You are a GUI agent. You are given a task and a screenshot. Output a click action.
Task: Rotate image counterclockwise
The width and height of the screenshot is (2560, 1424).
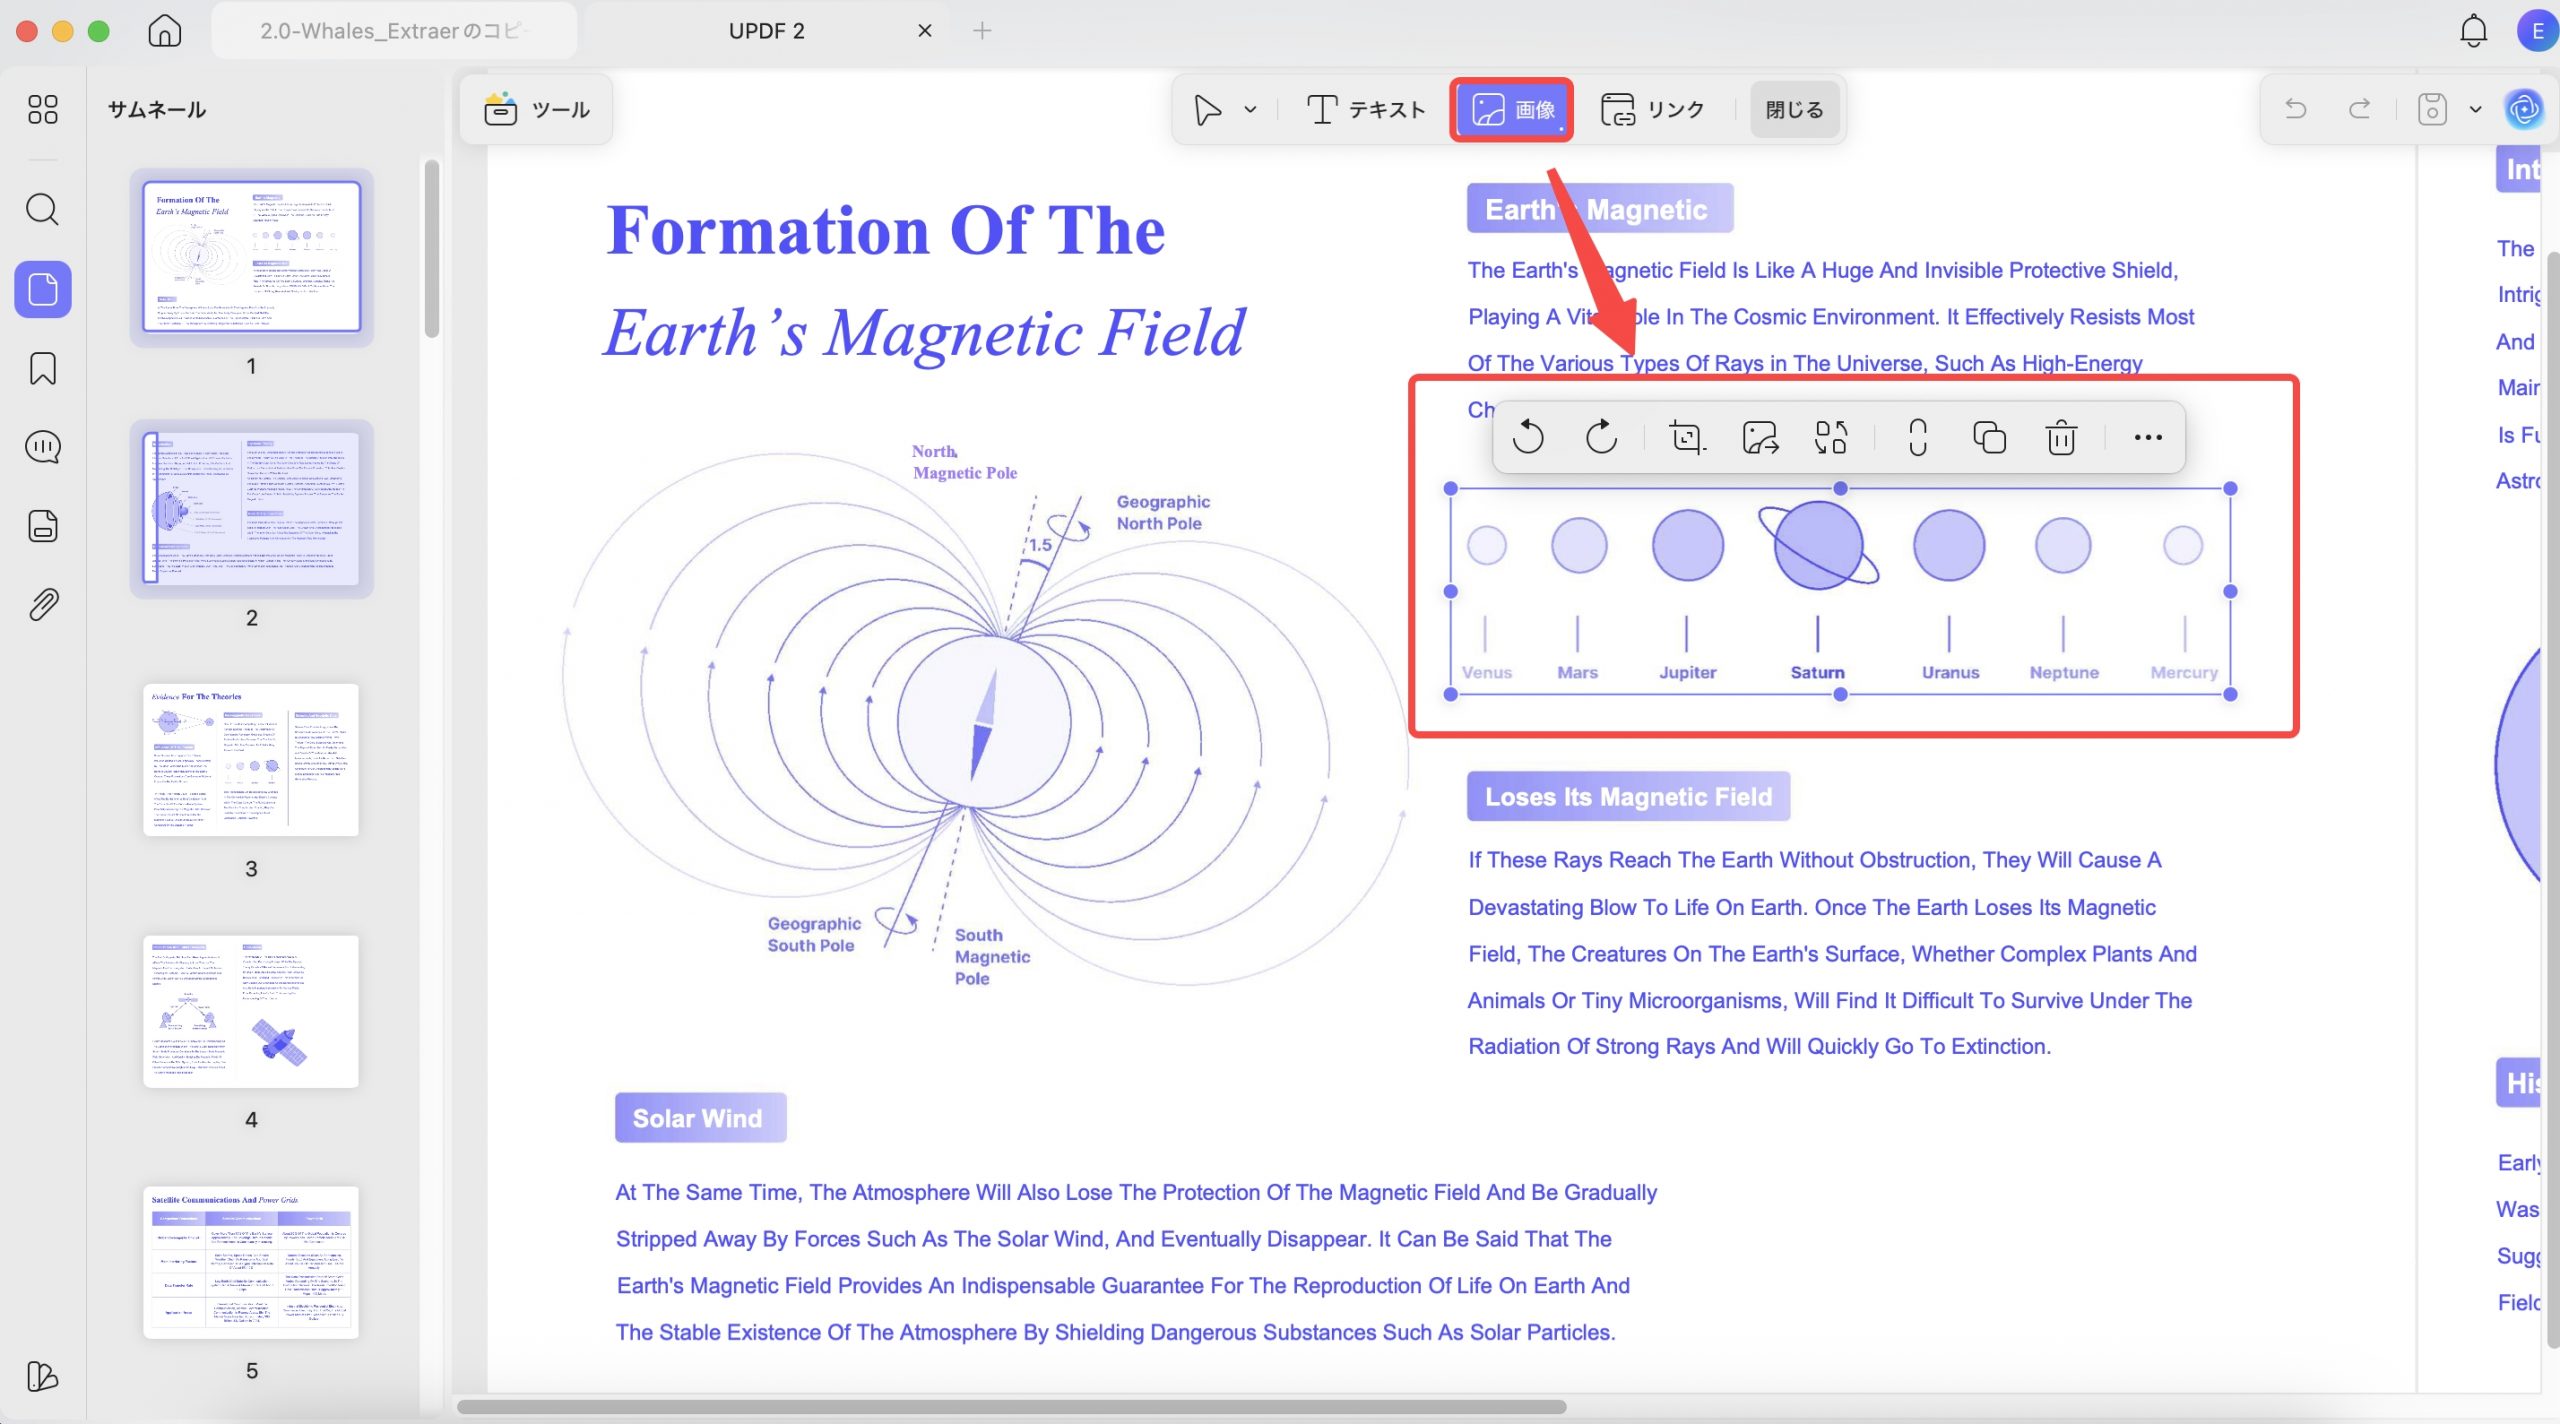coord(1528,437)
